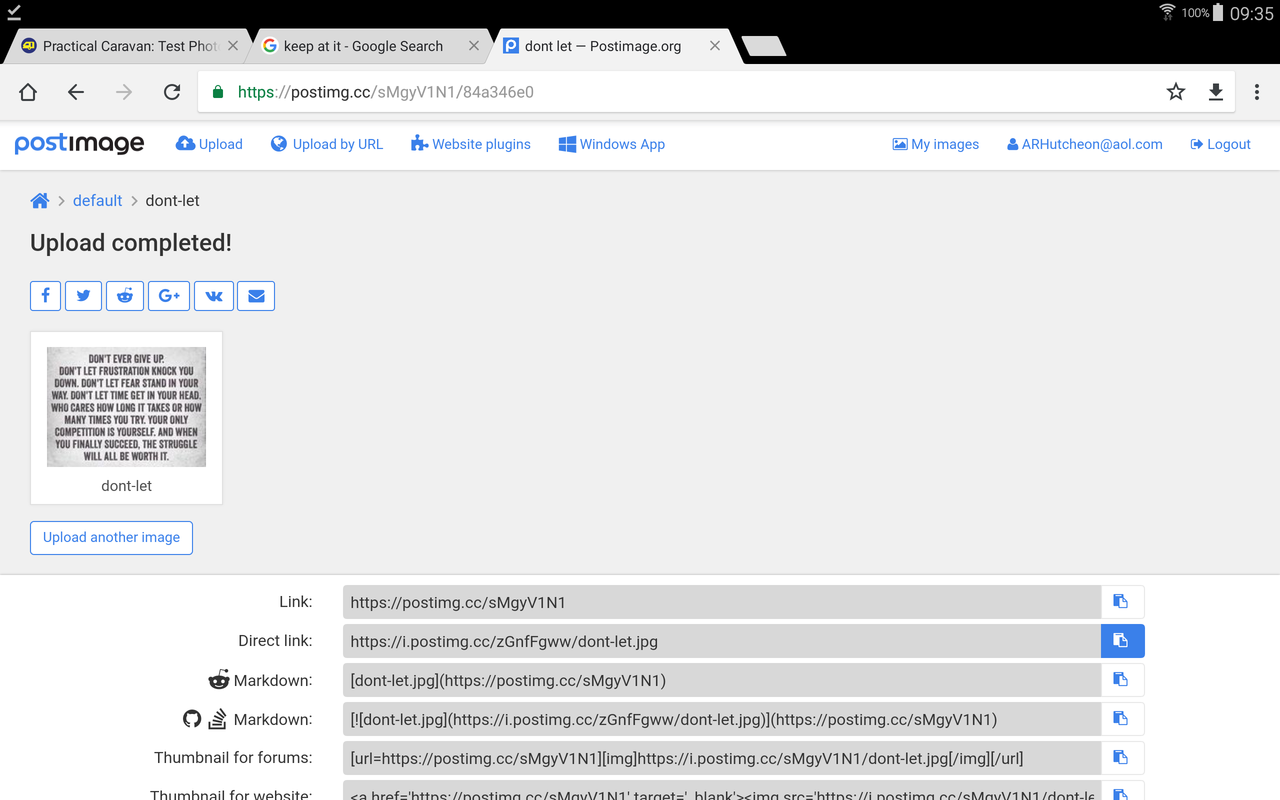Share image on Reddit

tap(125, 296)
